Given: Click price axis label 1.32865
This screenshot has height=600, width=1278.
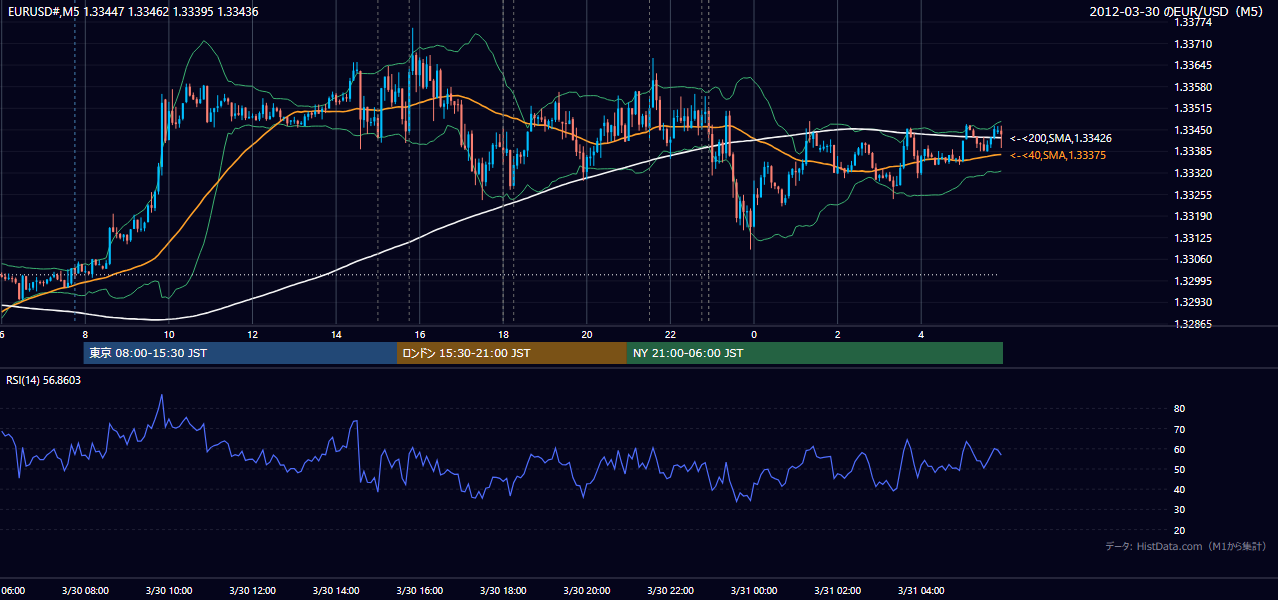Looking at the screenshot, I should 1192,324.
